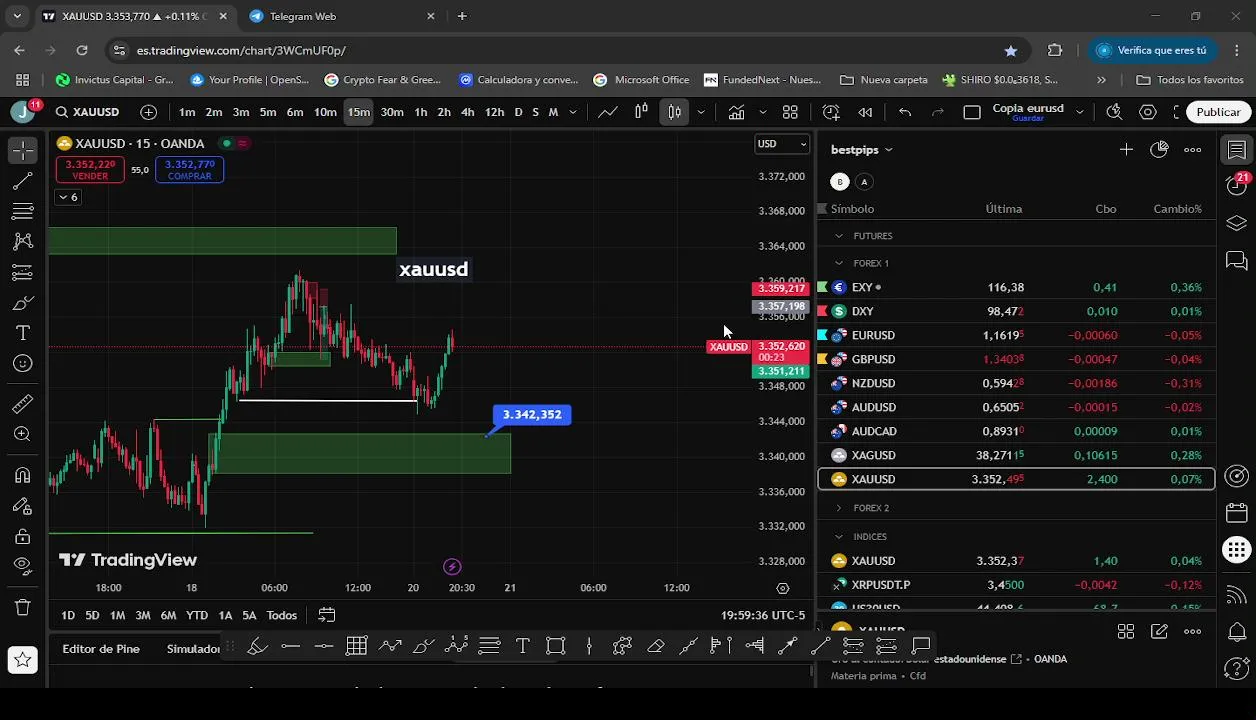Select the line chart style
Image resolution: width=1256 pixels, height=720 pixels.
608,112
